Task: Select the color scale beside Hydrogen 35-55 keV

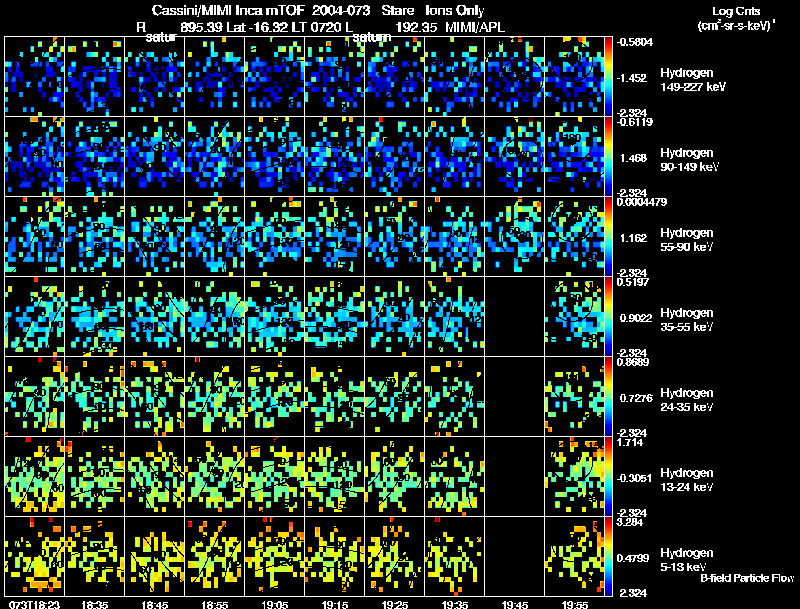Action: click(x=608, y=317)
